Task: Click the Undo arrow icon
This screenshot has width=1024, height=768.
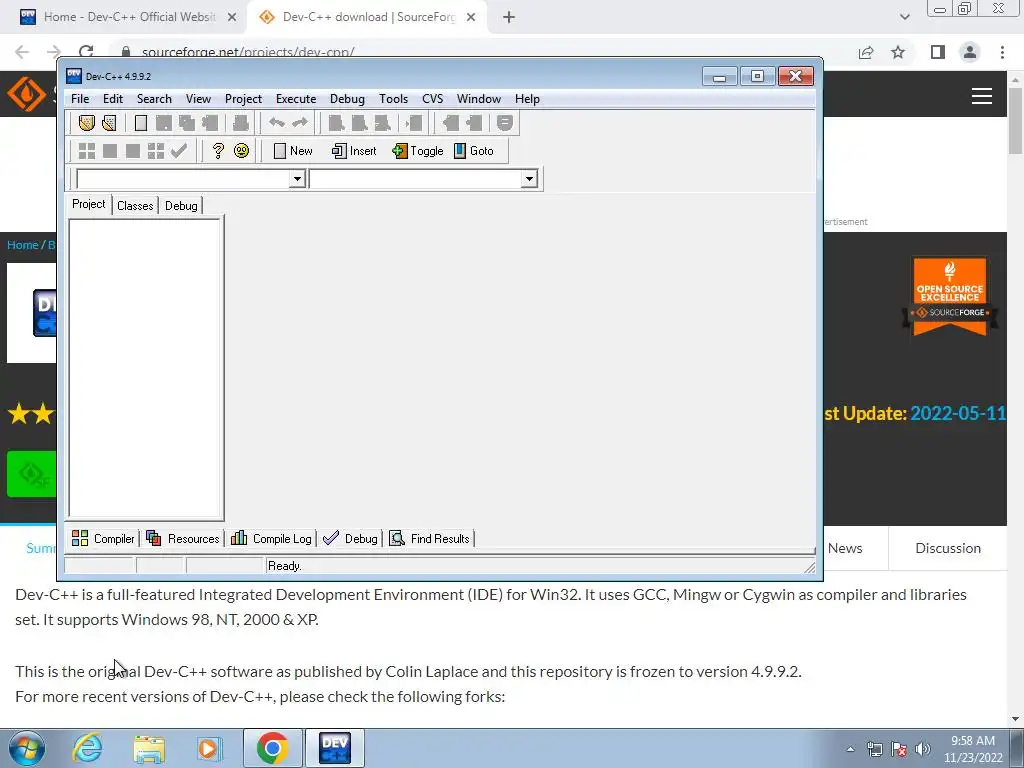Action: click(x=277, y=123)
